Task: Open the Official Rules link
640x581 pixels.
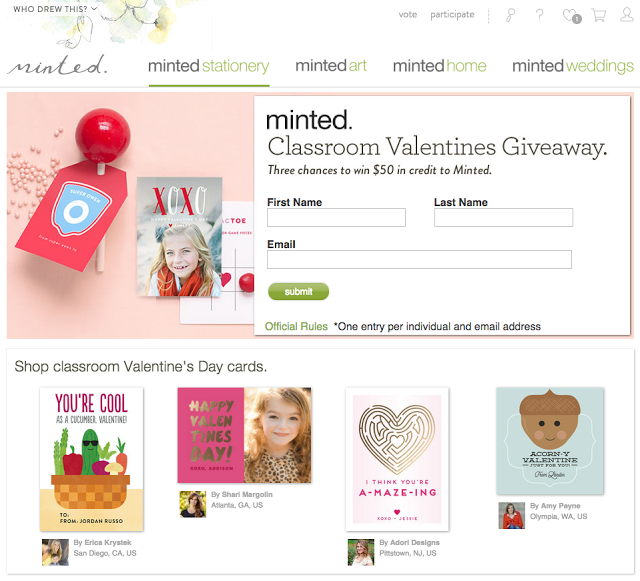Action: pyautogui.click(x=296, y=326)
